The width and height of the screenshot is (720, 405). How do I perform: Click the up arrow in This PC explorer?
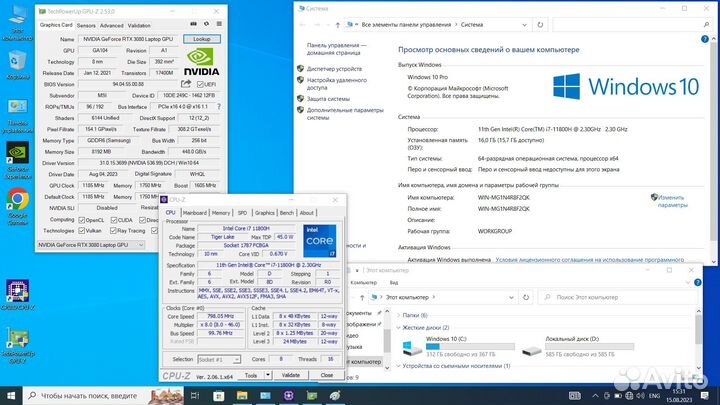[362, 298]
